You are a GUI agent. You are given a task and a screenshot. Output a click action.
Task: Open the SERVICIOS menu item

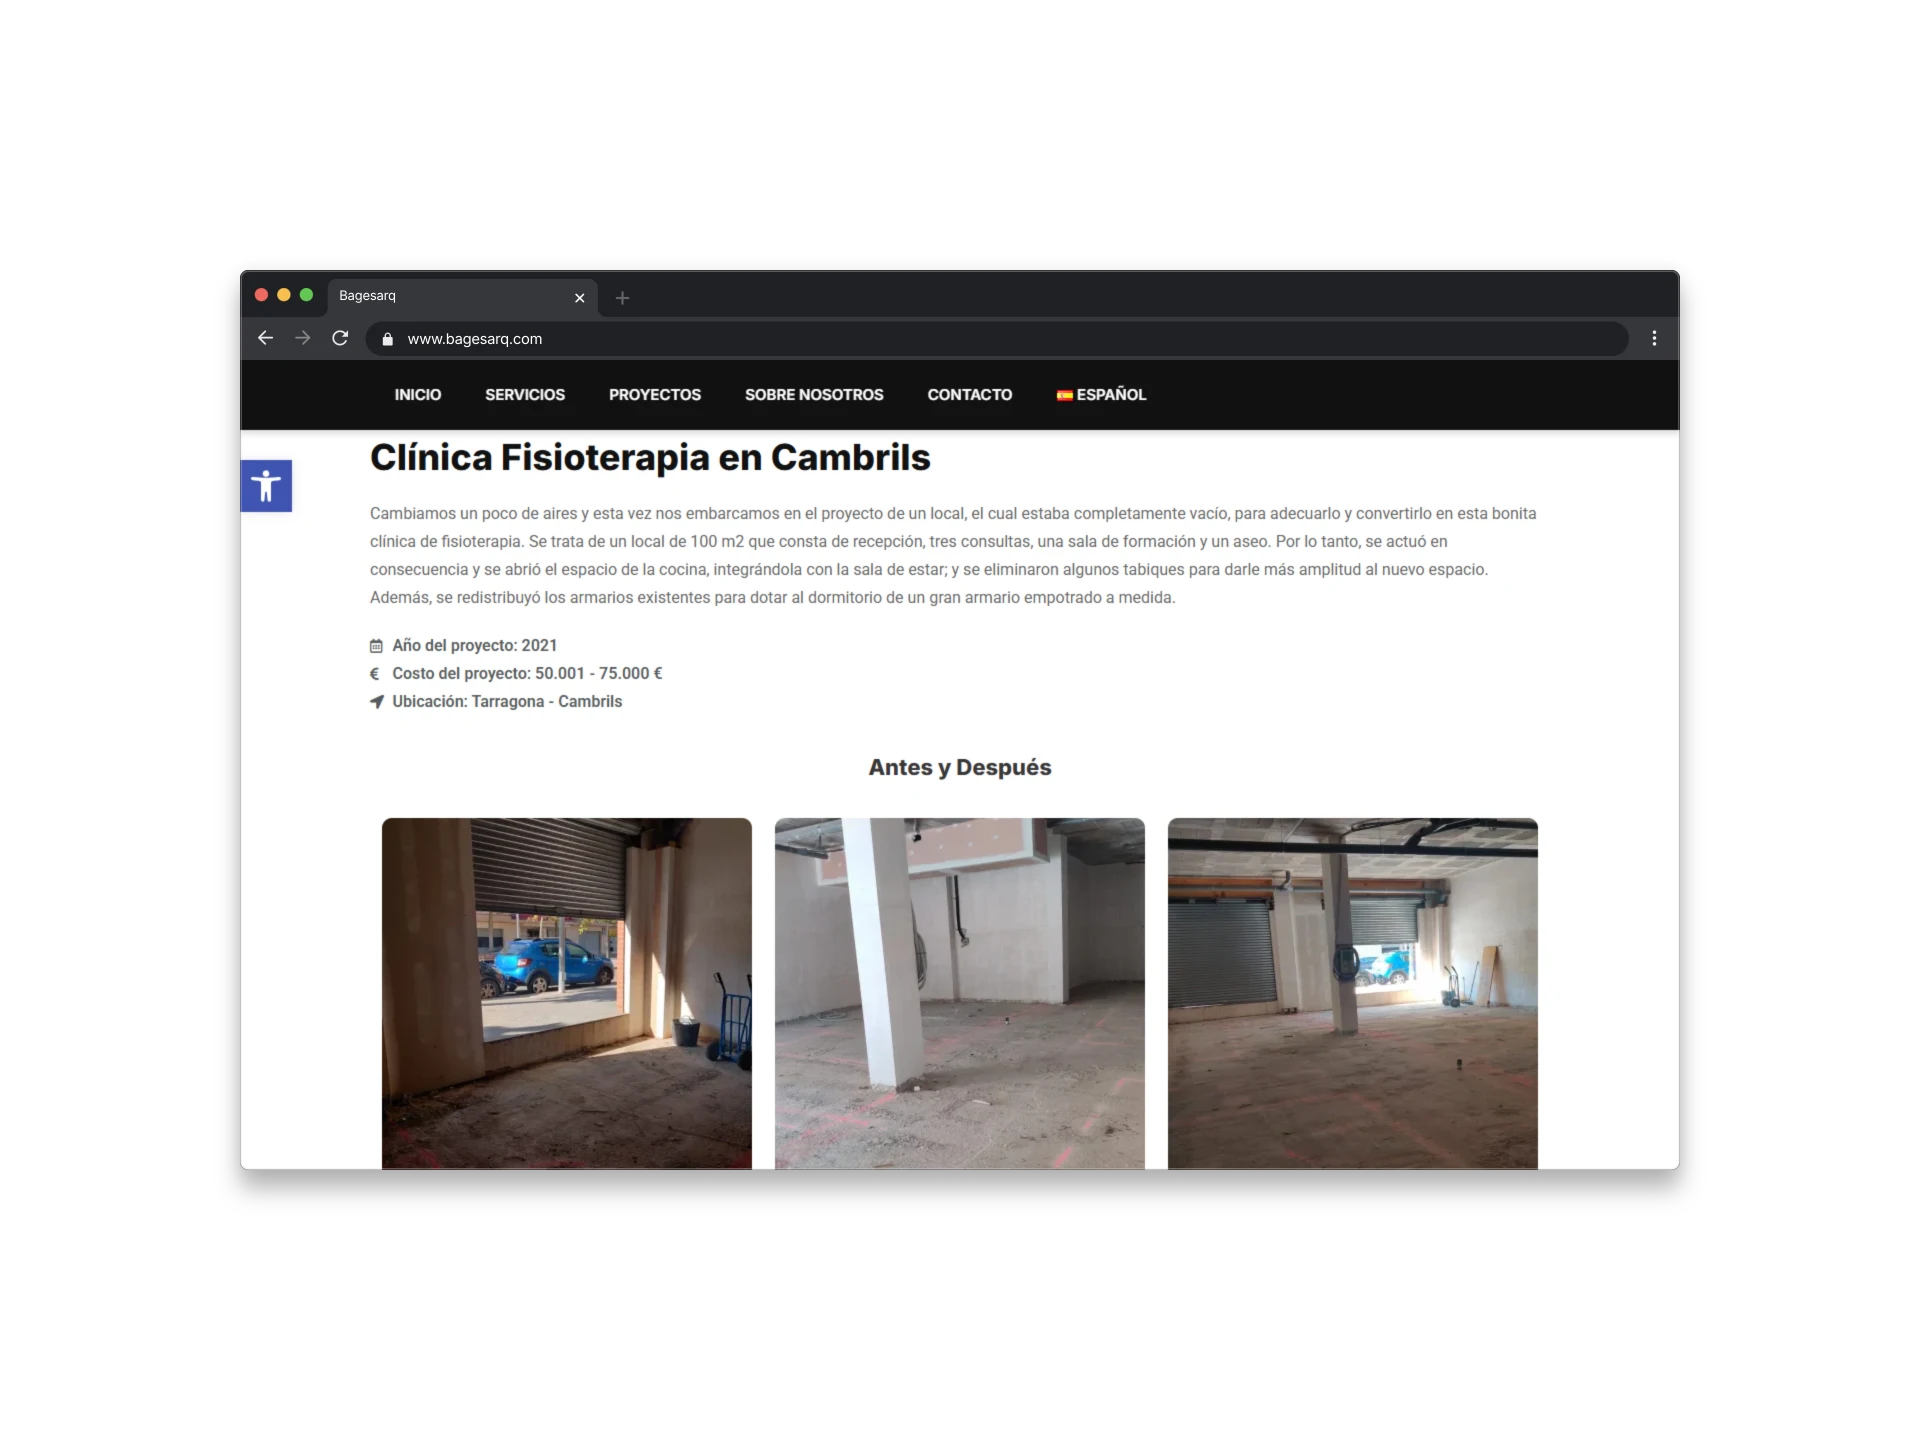pyautogui.click(x=525, y=395)
